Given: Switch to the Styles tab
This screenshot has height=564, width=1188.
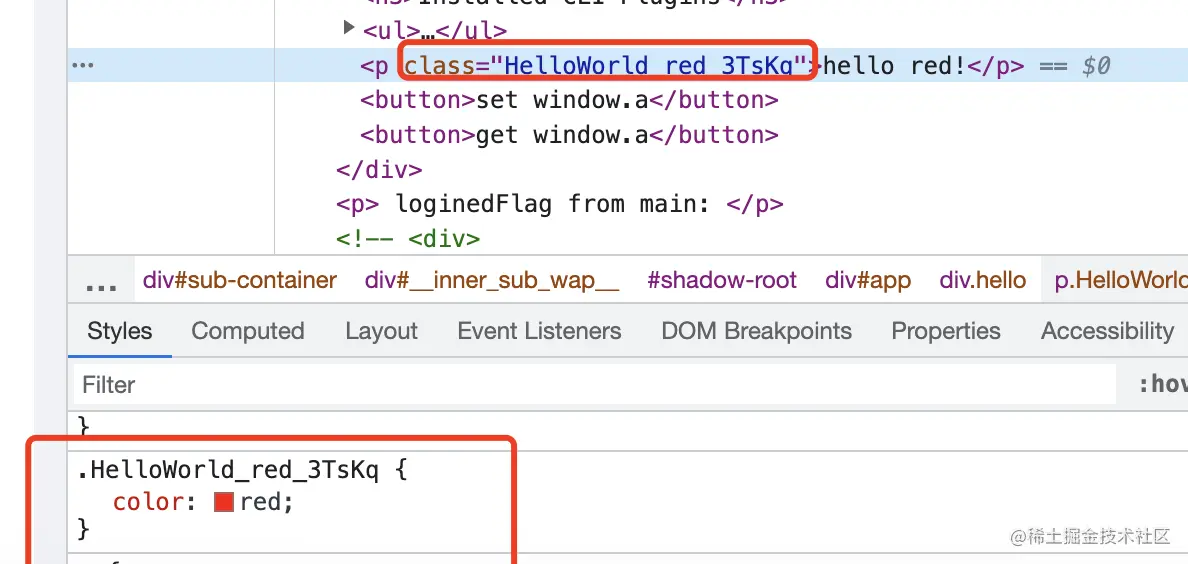Looking at the screenshot, I should click(x=120, y=331).
